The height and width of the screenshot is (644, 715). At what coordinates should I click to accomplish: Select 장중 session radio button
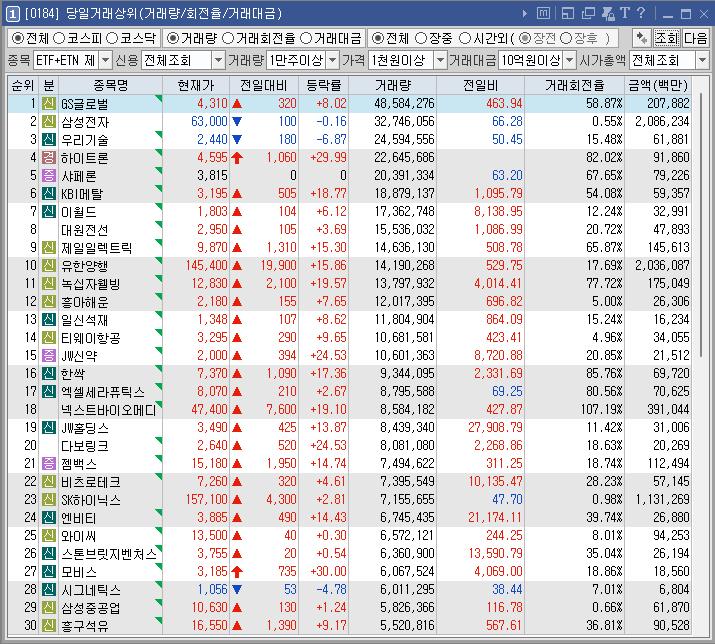pos(421,38)
